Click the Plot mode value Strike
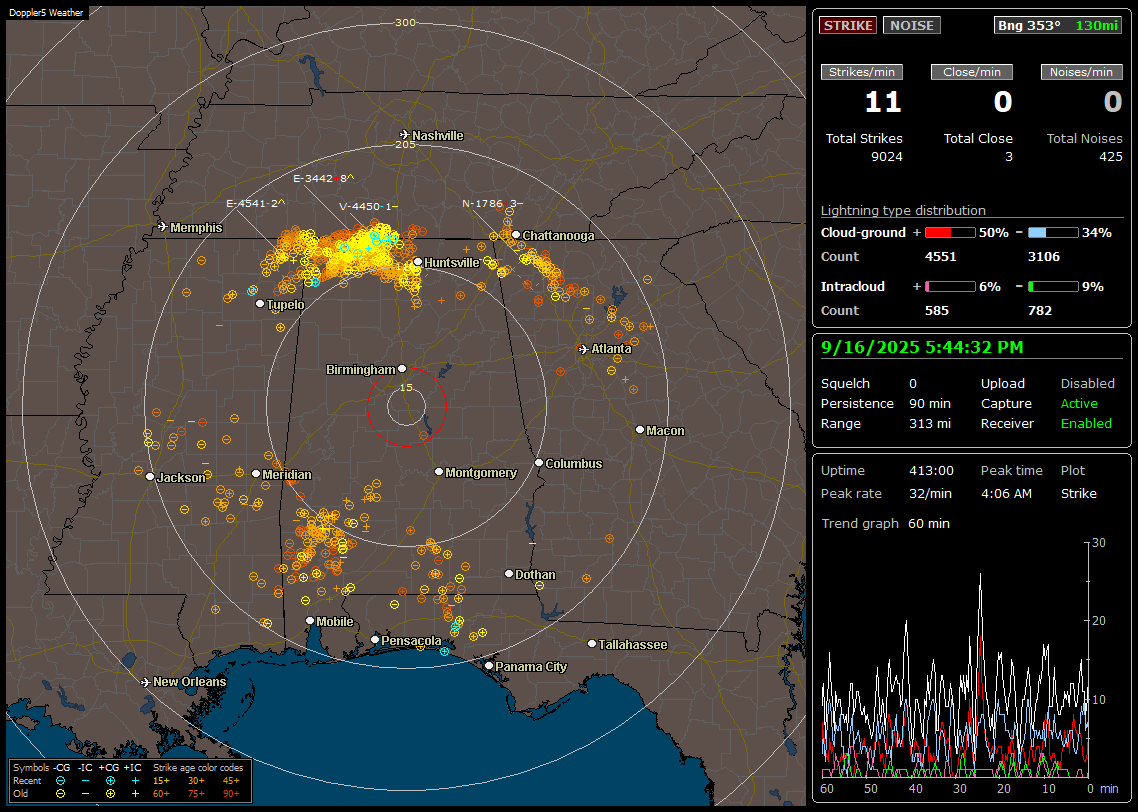 tap(1078, 493)
